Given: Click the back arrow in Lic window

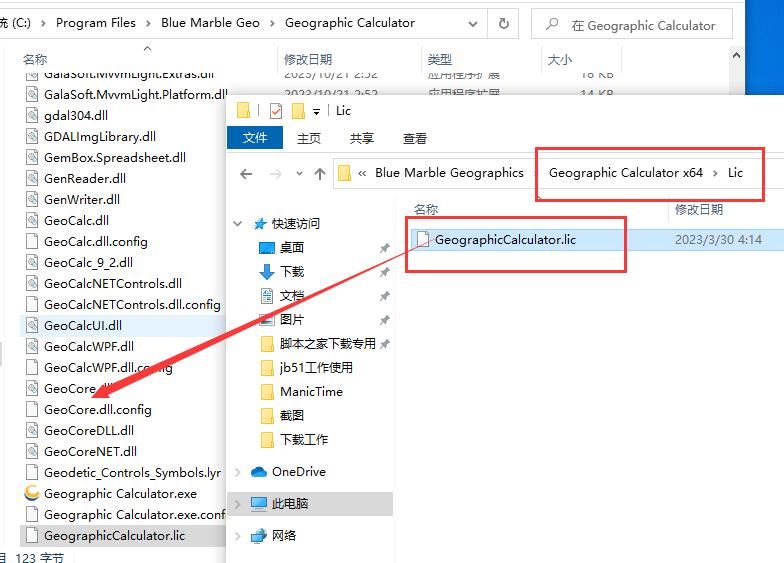Looking at the screenshot, I should pyautogui.click(x=246, y=174).
